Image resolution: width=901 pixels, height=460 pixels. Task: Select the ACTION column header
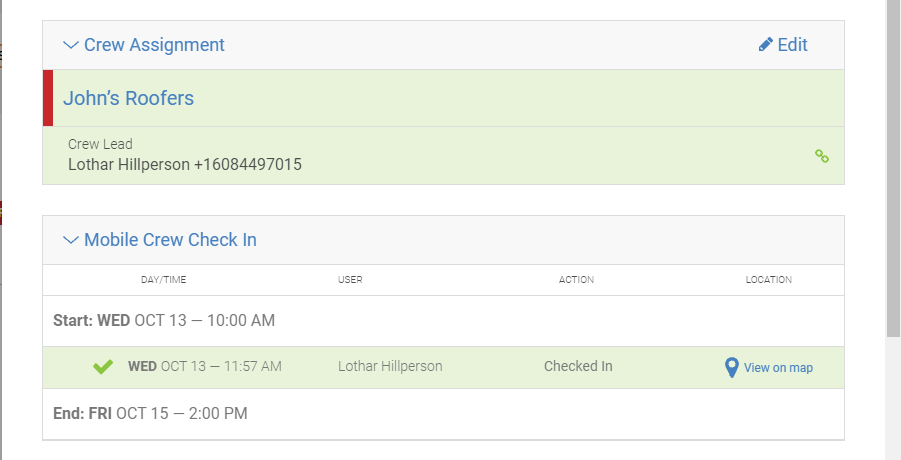pos(576,280)
